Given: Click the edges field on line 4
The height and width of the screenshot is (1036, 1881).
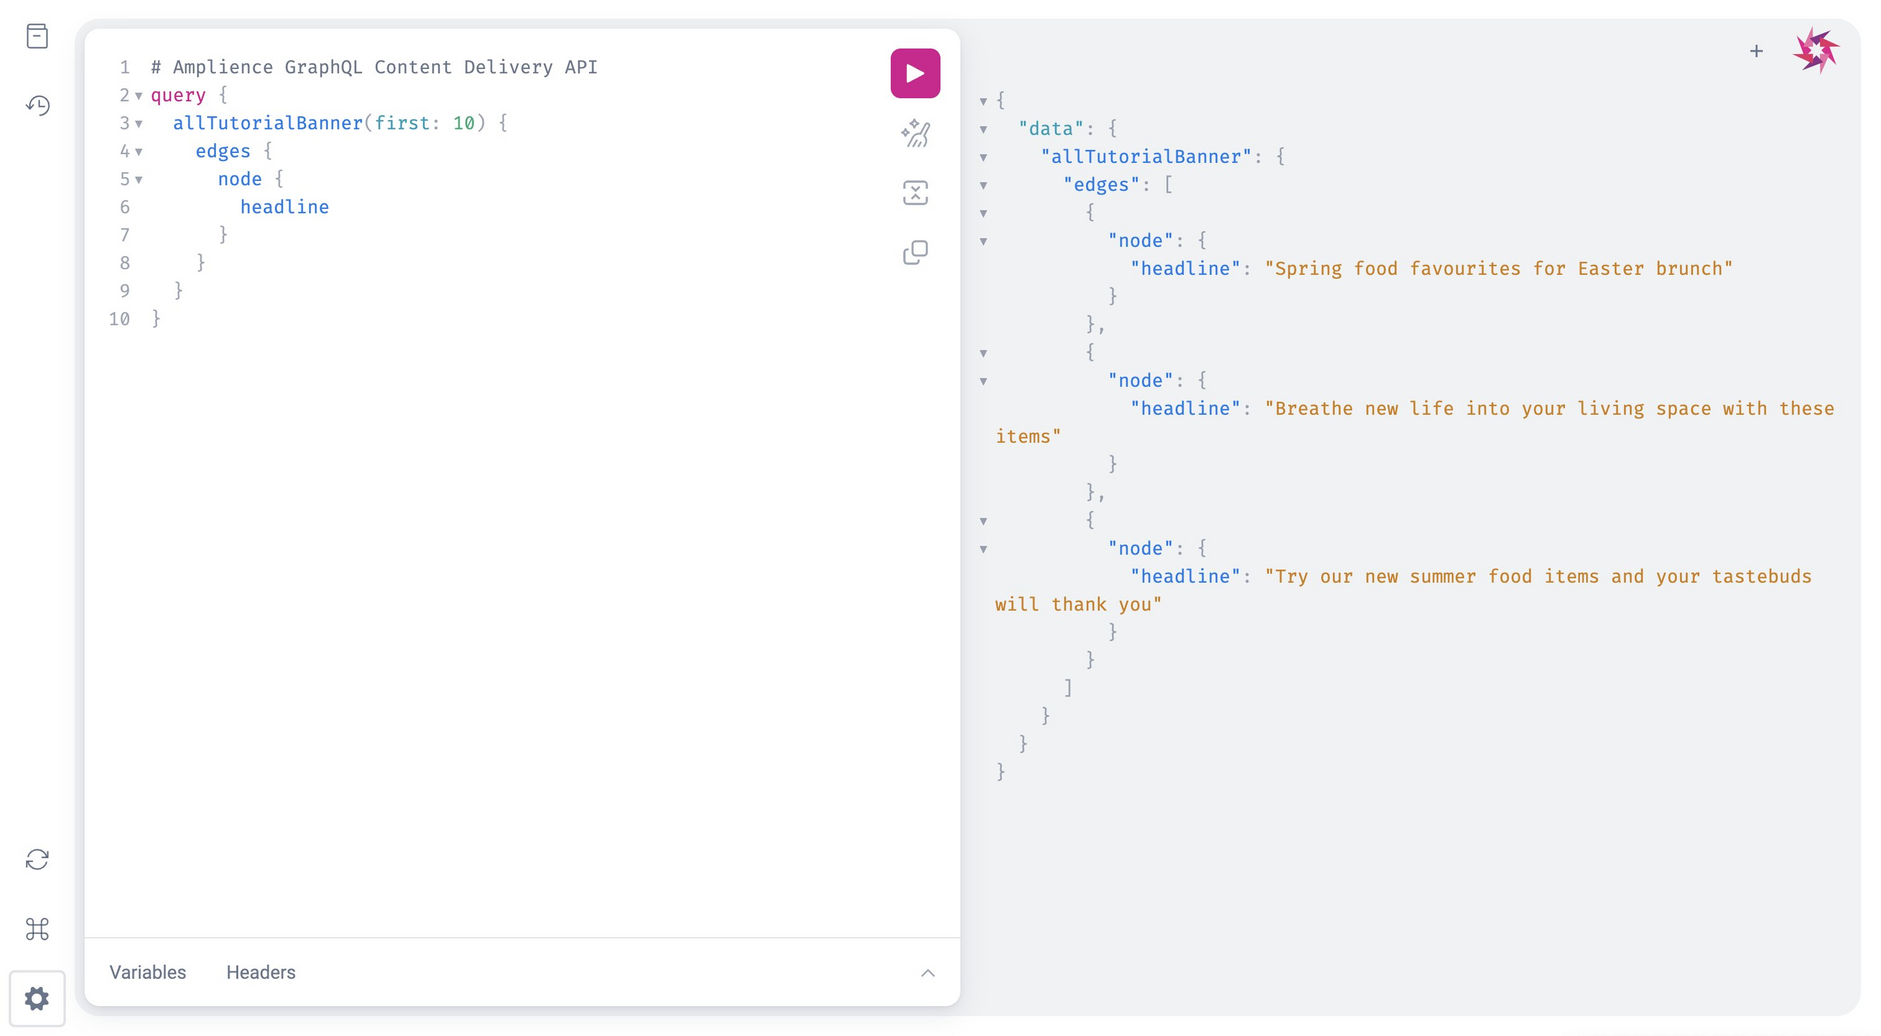Looking at the screenshot, I should point(223,151).
